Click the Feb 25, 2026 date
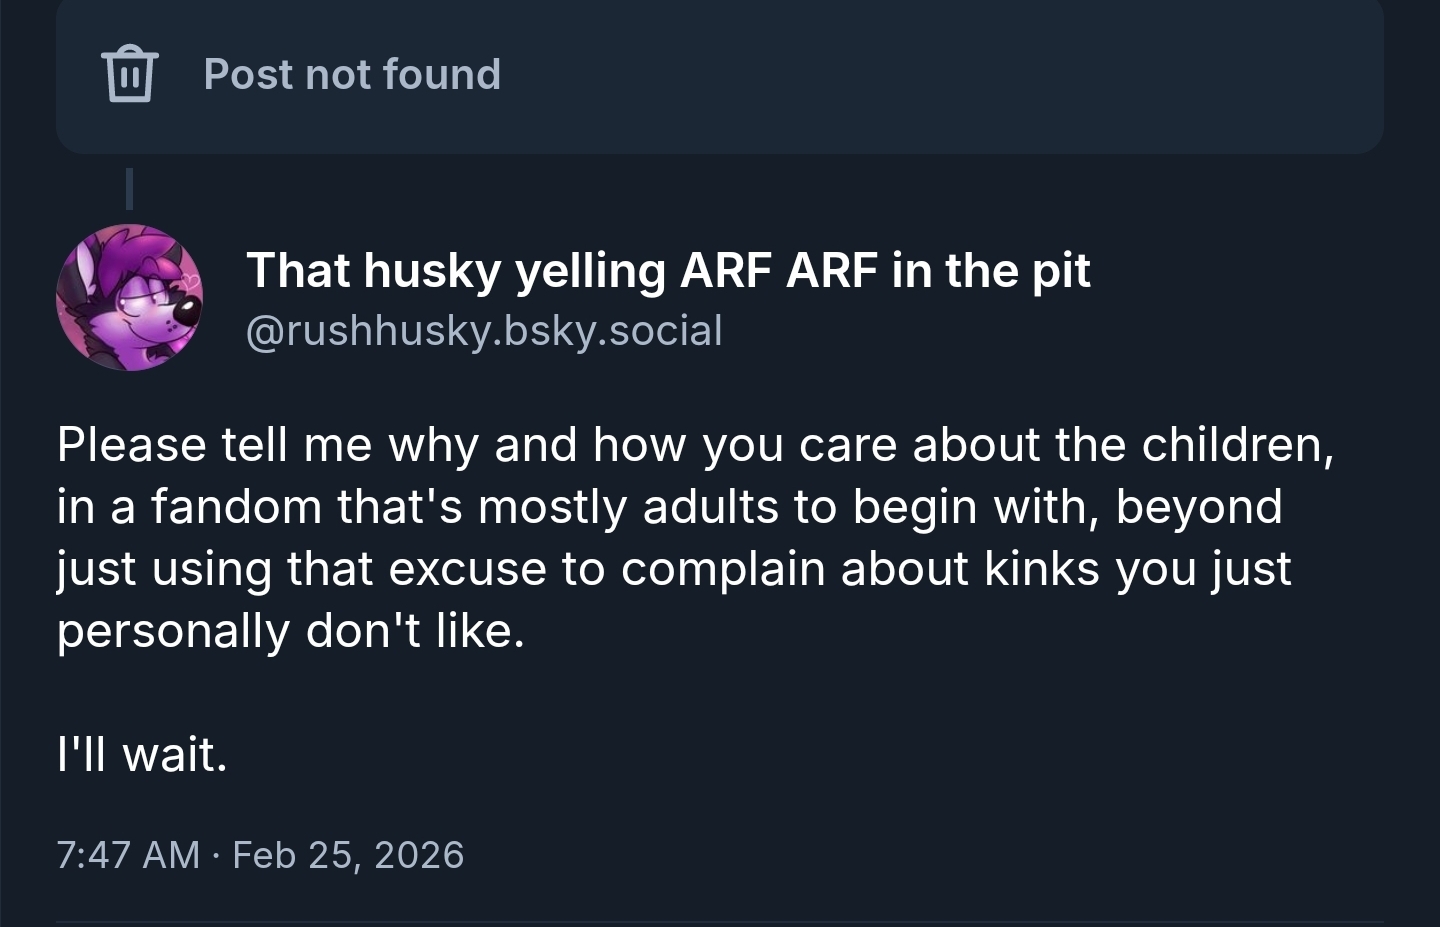 (348, 855)
